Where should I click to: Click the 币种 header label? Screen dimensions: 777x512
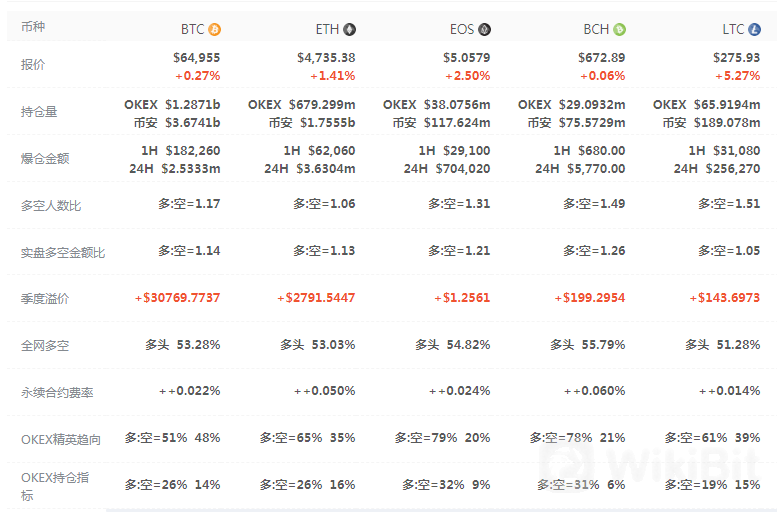33,29
